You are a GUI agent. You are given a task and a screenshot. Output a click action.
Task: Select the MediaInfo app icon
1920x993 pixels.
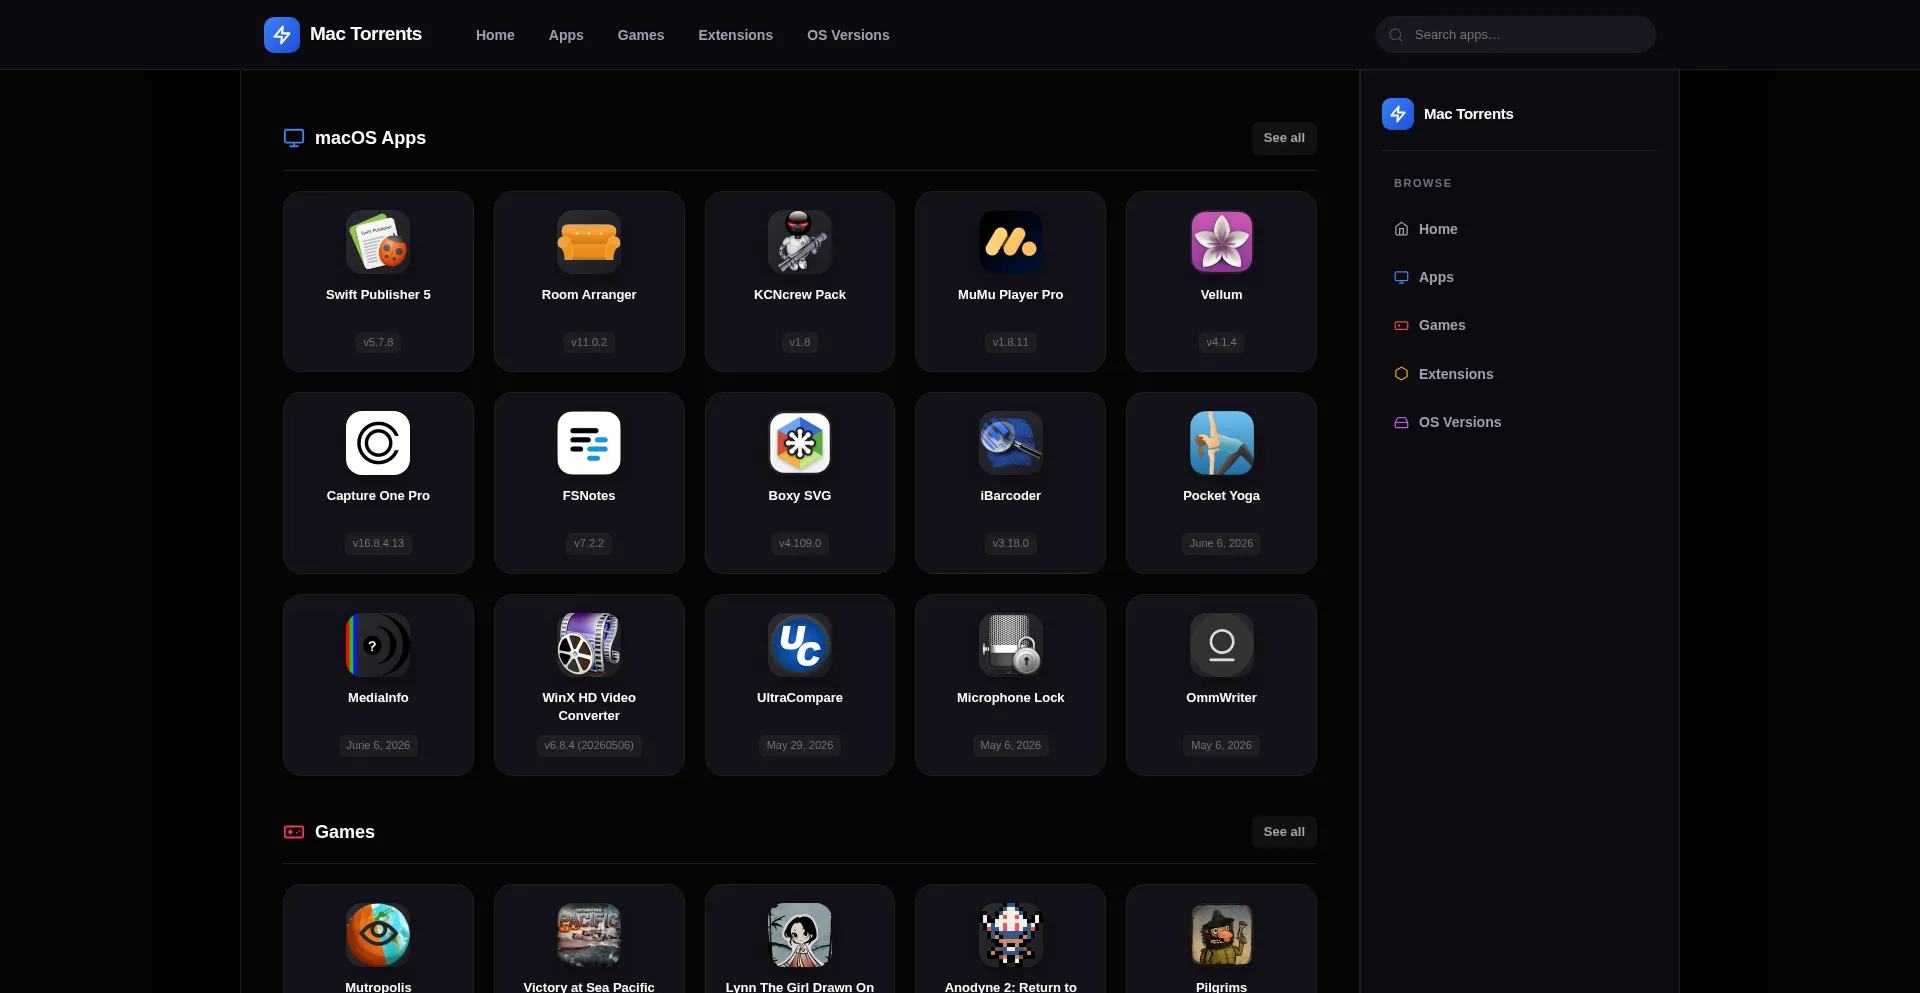click(378, 645)
